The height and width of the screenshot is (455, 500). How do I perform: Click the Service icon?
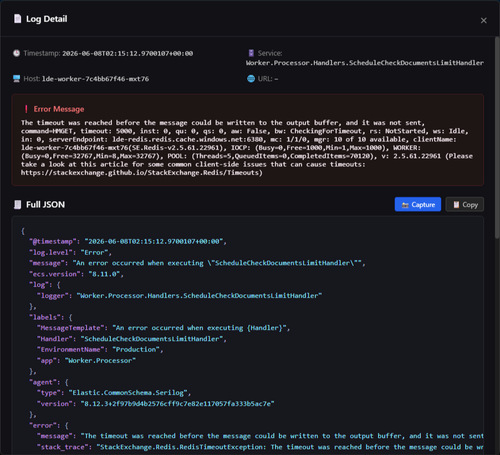(x=251, y=53)
